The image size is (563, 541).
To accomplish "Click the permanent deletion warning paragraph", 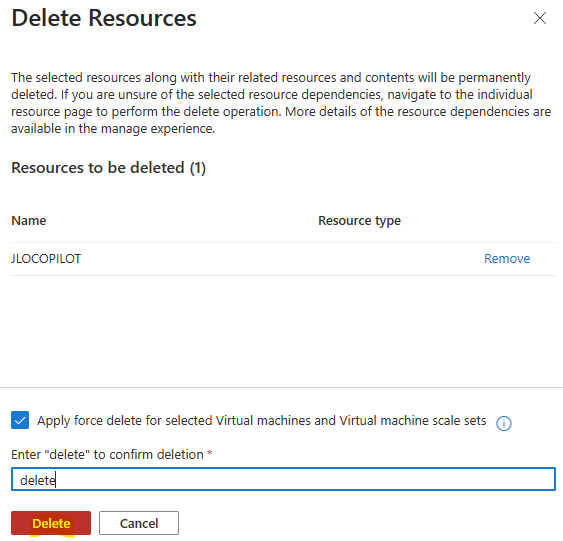I will coord(281,103).
